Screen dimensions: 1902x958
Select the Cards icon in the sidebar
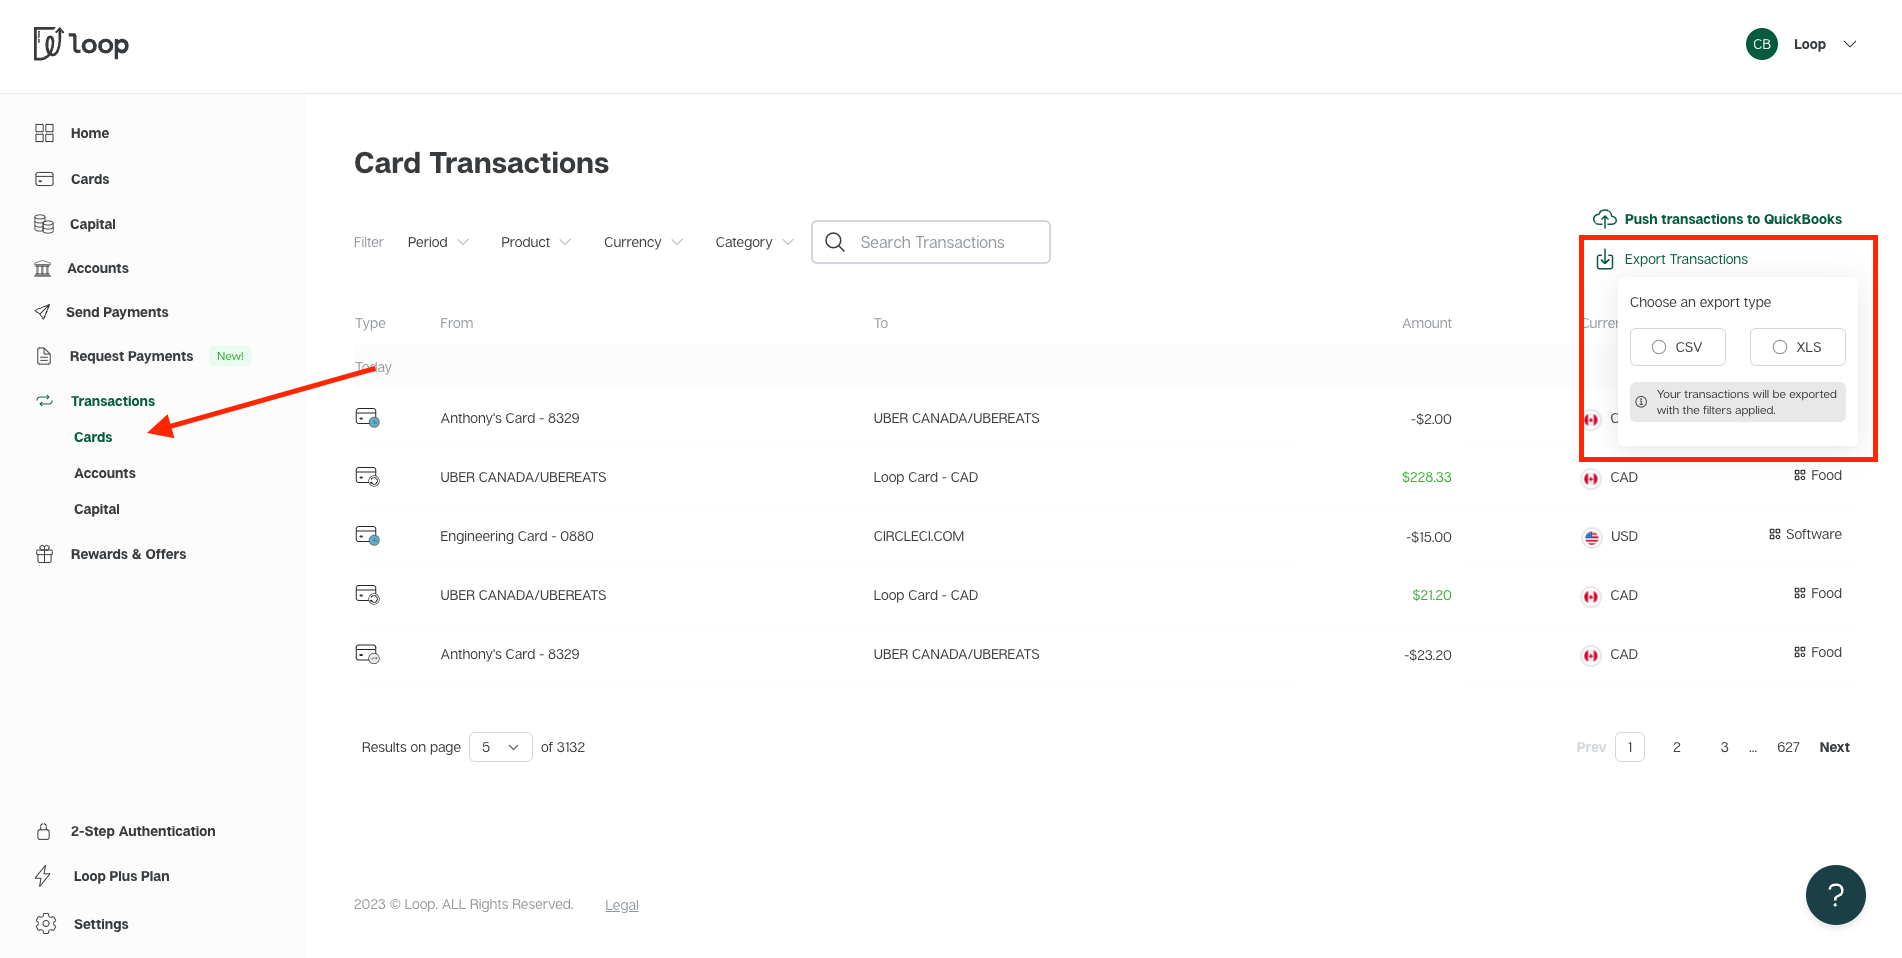pyautogui.click(x=44, y=178)
